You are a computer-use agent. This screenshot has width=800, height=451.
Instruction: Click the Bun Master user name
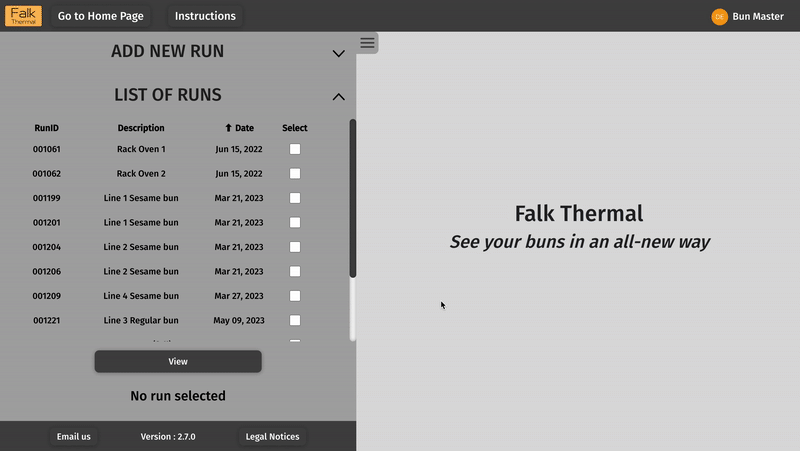758,16
